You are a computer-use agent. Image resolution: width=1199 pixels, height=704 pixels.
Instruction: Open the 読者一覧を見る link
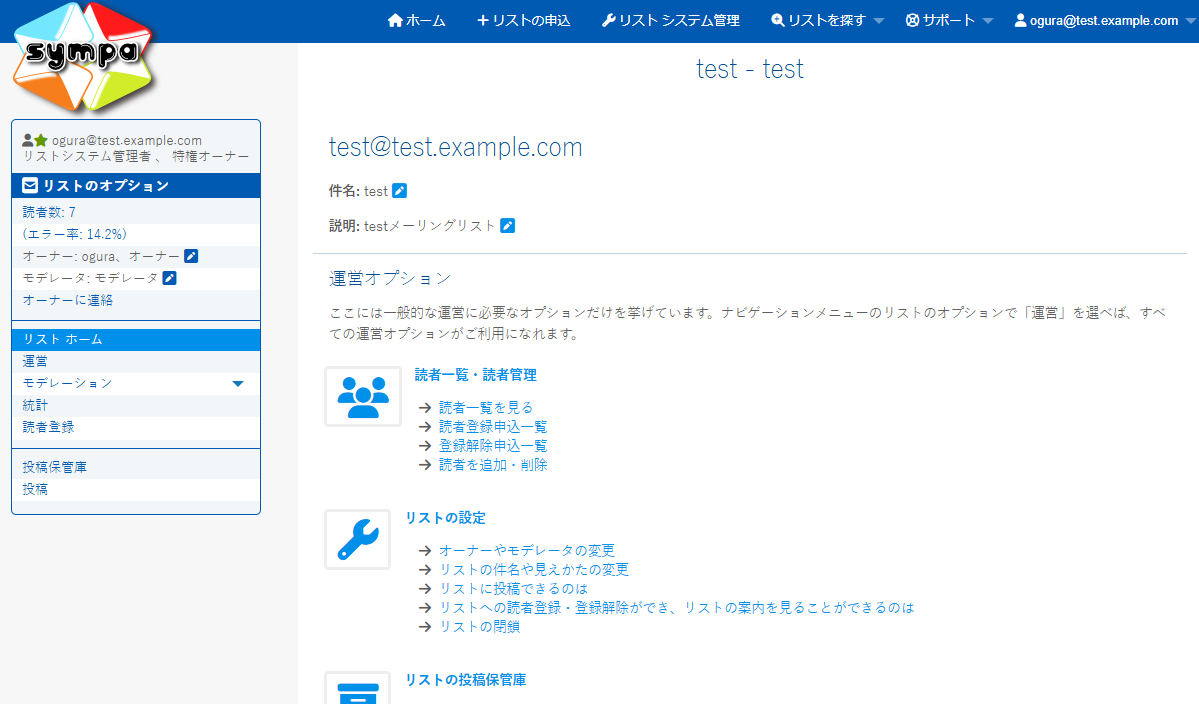(486, 407)
